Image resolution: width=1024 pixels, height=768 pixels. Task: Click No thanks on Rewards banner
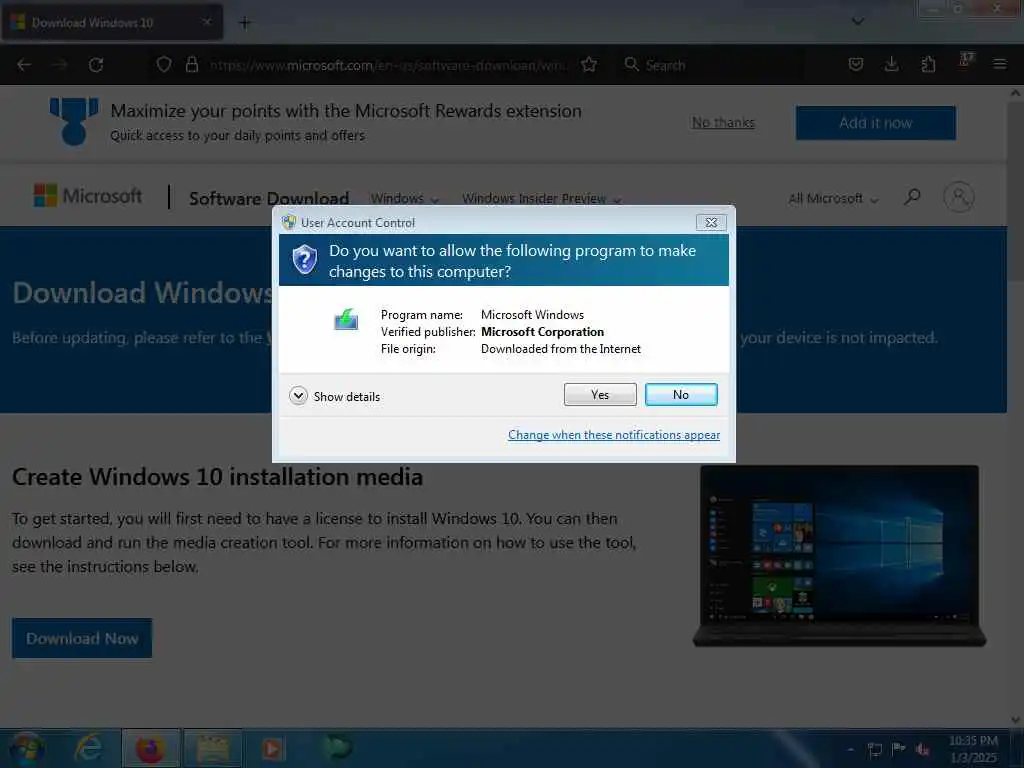coord(723,123)
